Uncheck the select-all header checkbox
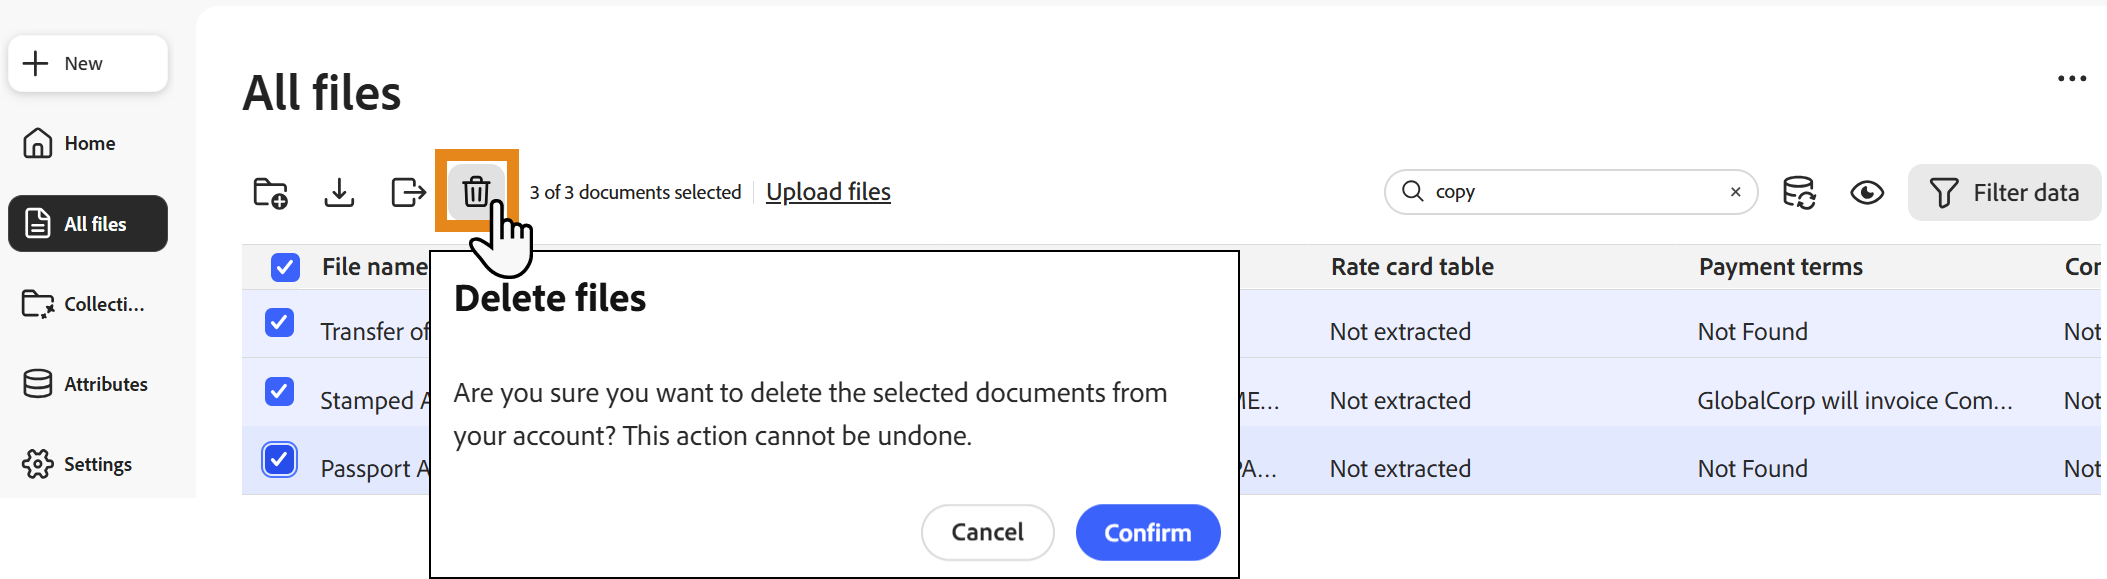The image size is (2107, 579). tap(285, 267)
